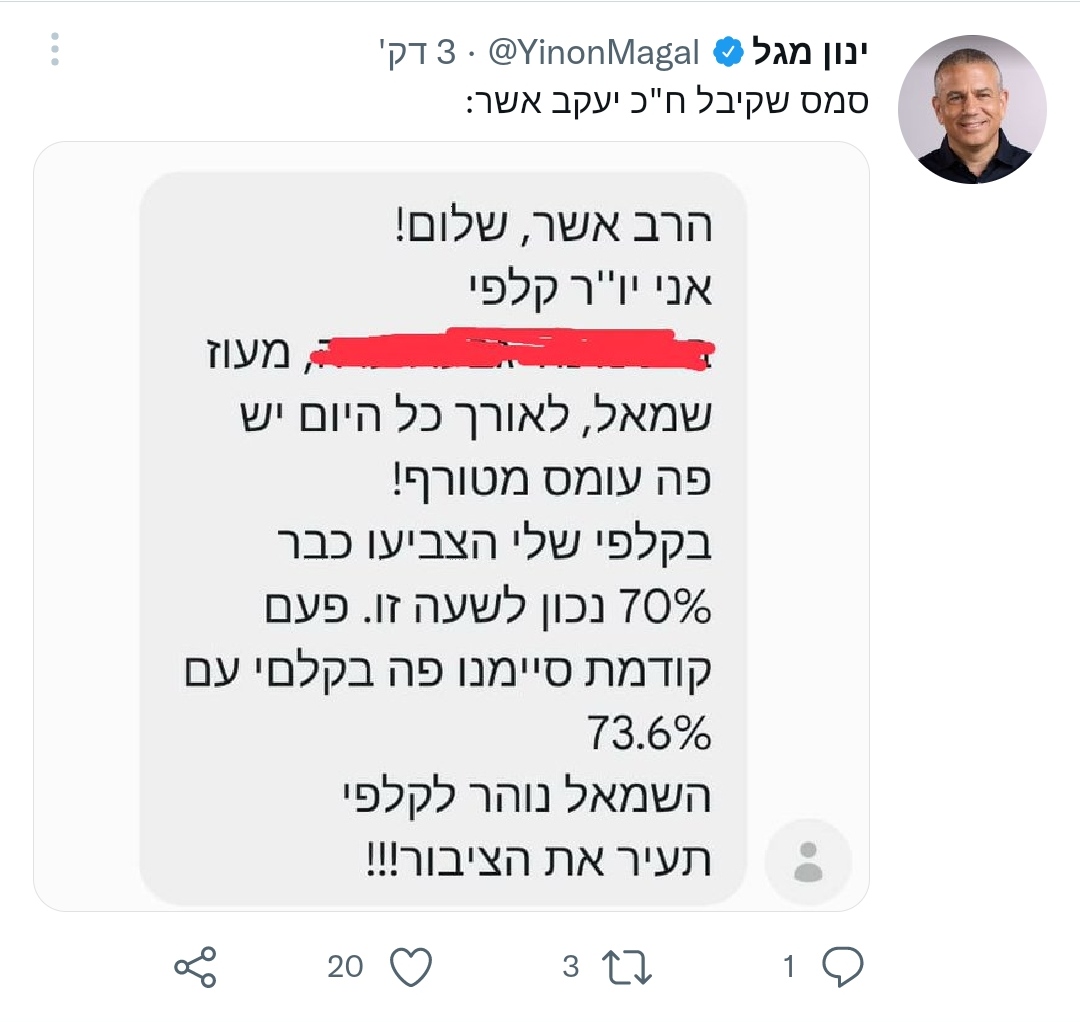This screenshot has height=1022, width=1080.
Task: Click the heart icon to like the tweet
Action: click(410, 967)
